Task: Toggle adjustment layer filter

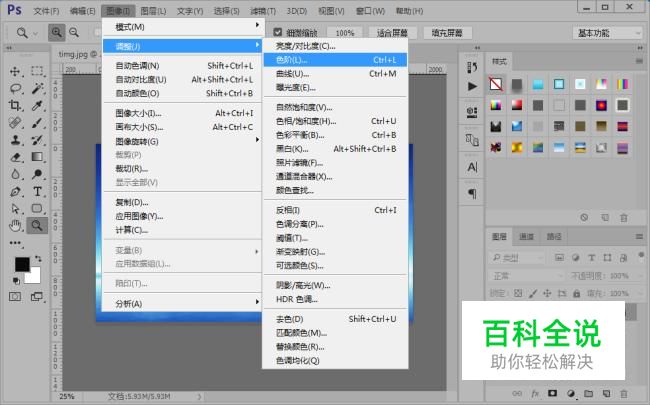Action: point(575,257)
